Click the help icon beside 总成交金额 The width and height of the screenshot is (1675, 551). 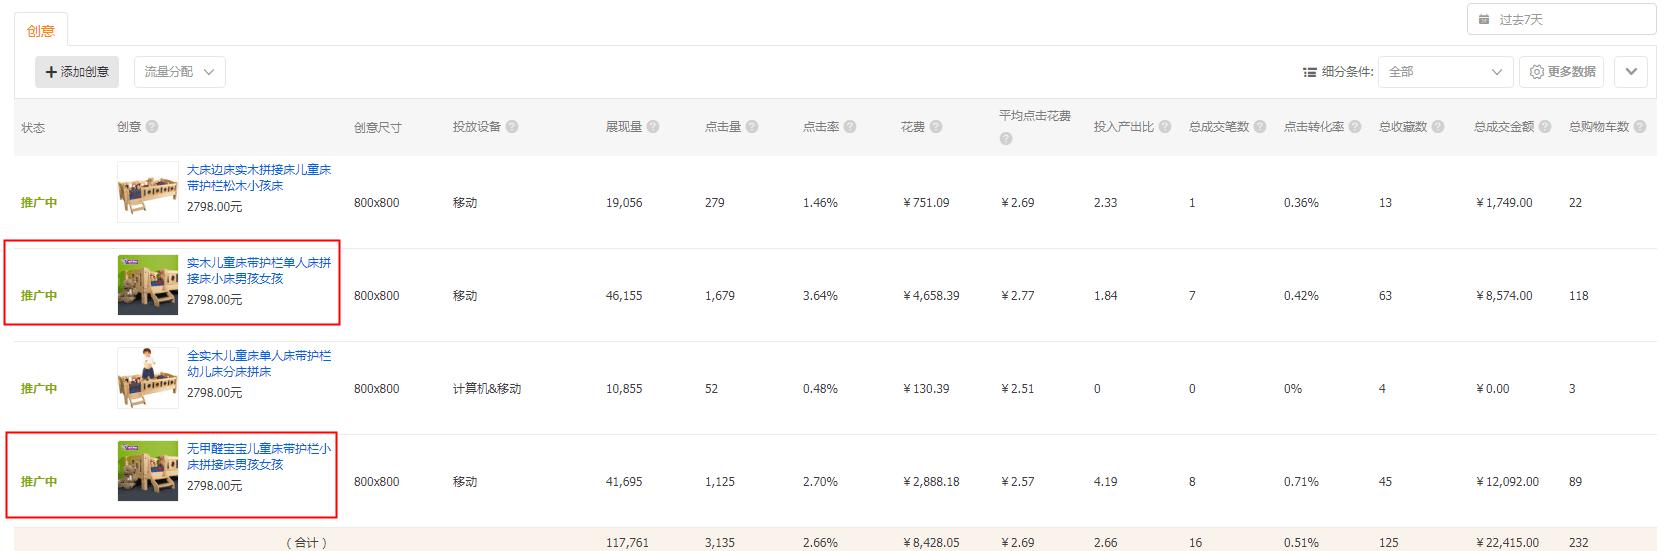1545,127
